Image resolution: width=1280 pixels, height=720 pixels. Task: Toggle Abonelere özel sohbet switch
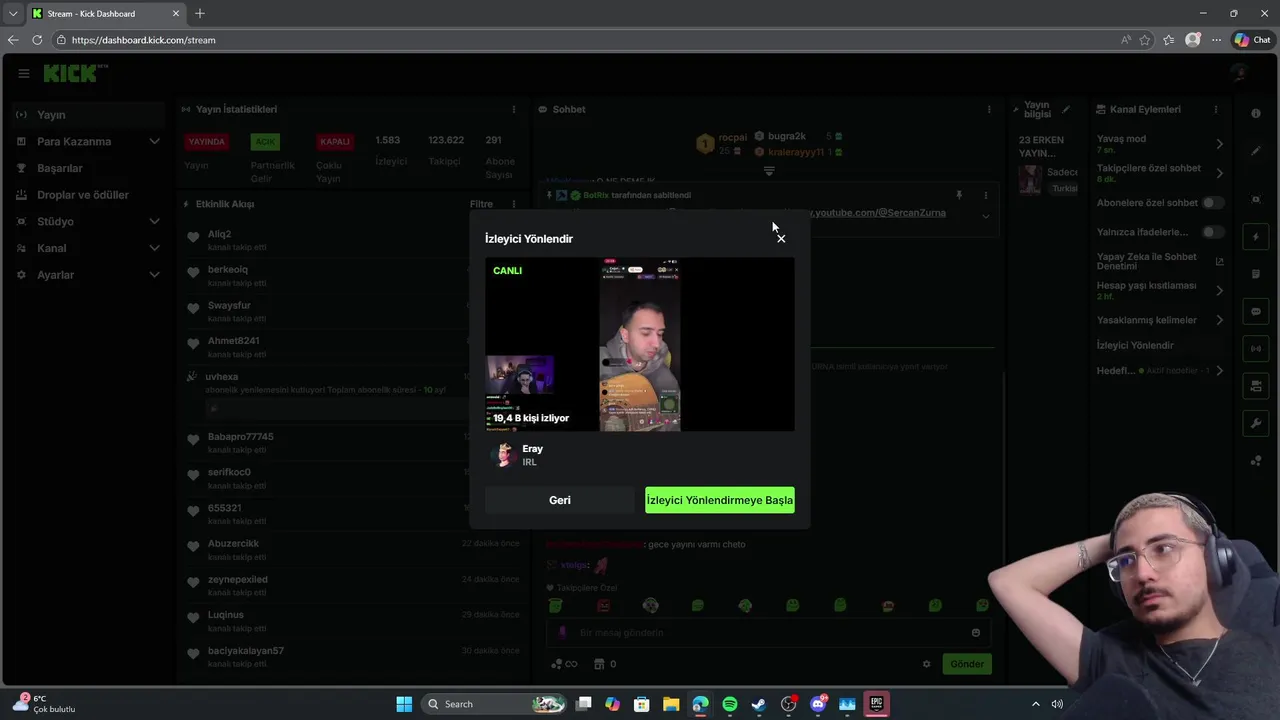[x=1212, y=203]
